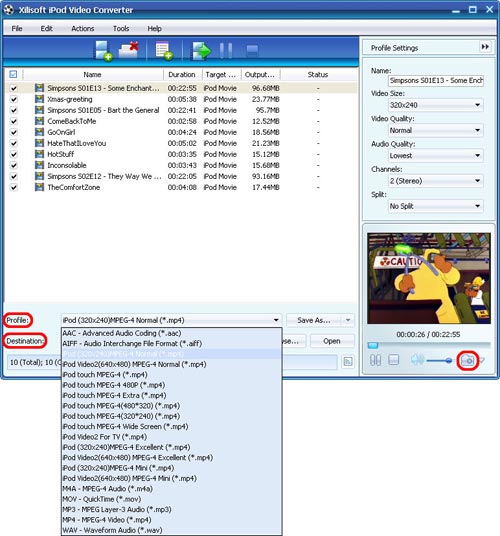
Task: Open the Edit menu
Action: point(46,28)
